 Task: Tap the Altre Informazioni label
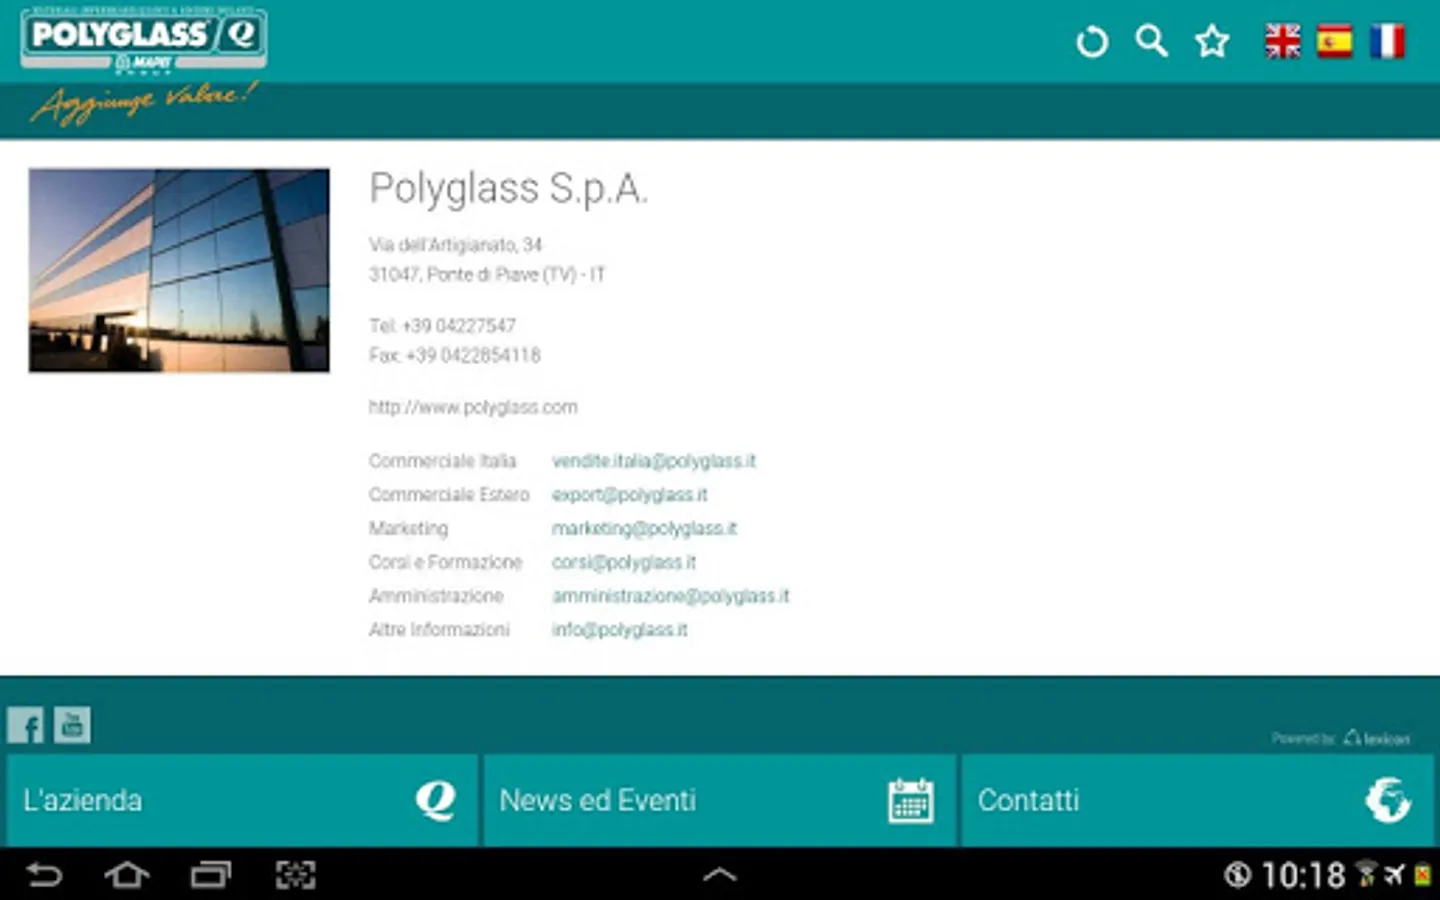click(439, 630)
